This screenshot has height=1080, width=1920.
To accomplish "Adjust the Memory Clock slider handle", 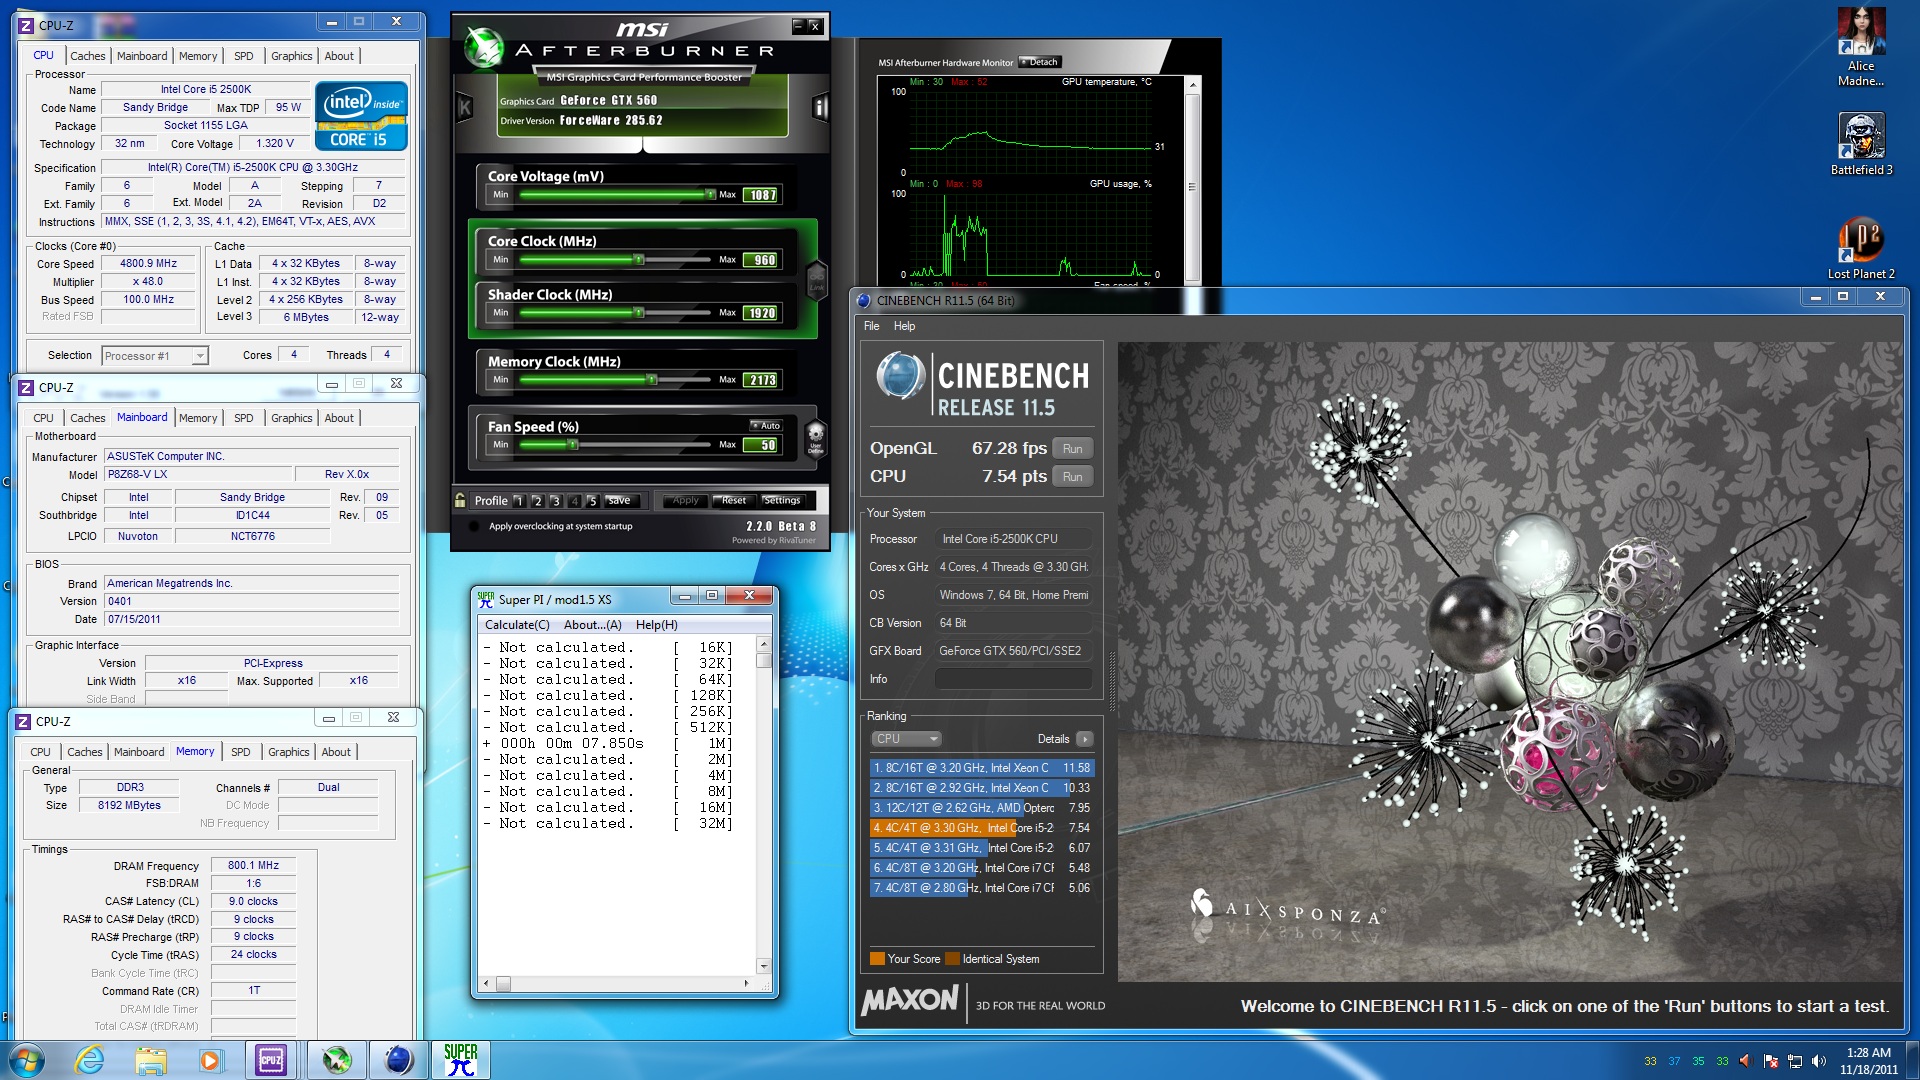I will (x=652, y=380).
